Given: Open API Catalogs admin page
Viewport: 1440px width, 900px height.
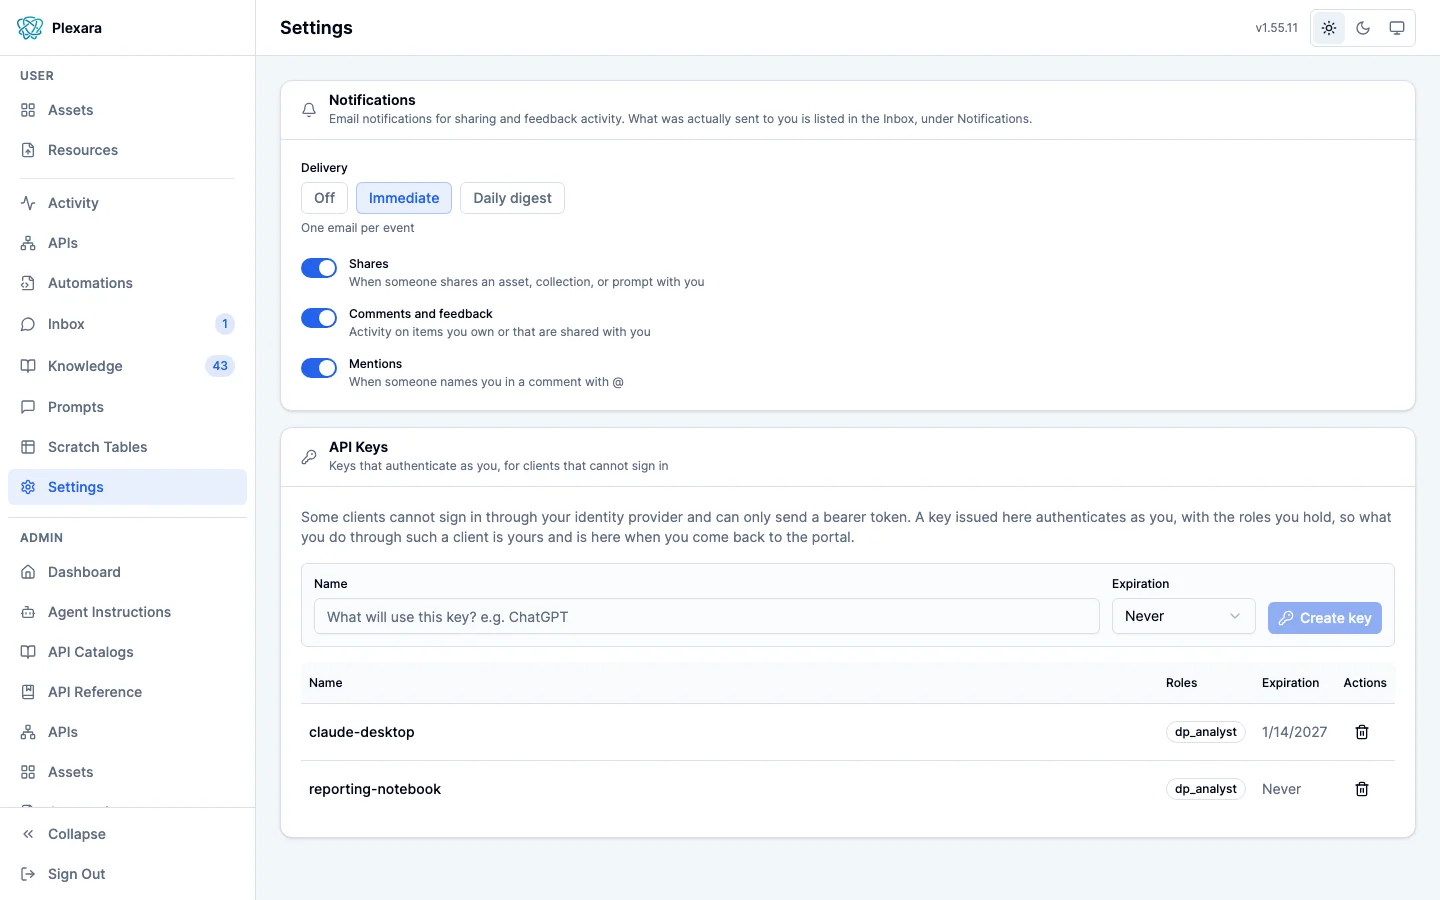Looking at the screenshot, I should click(127, 652).
